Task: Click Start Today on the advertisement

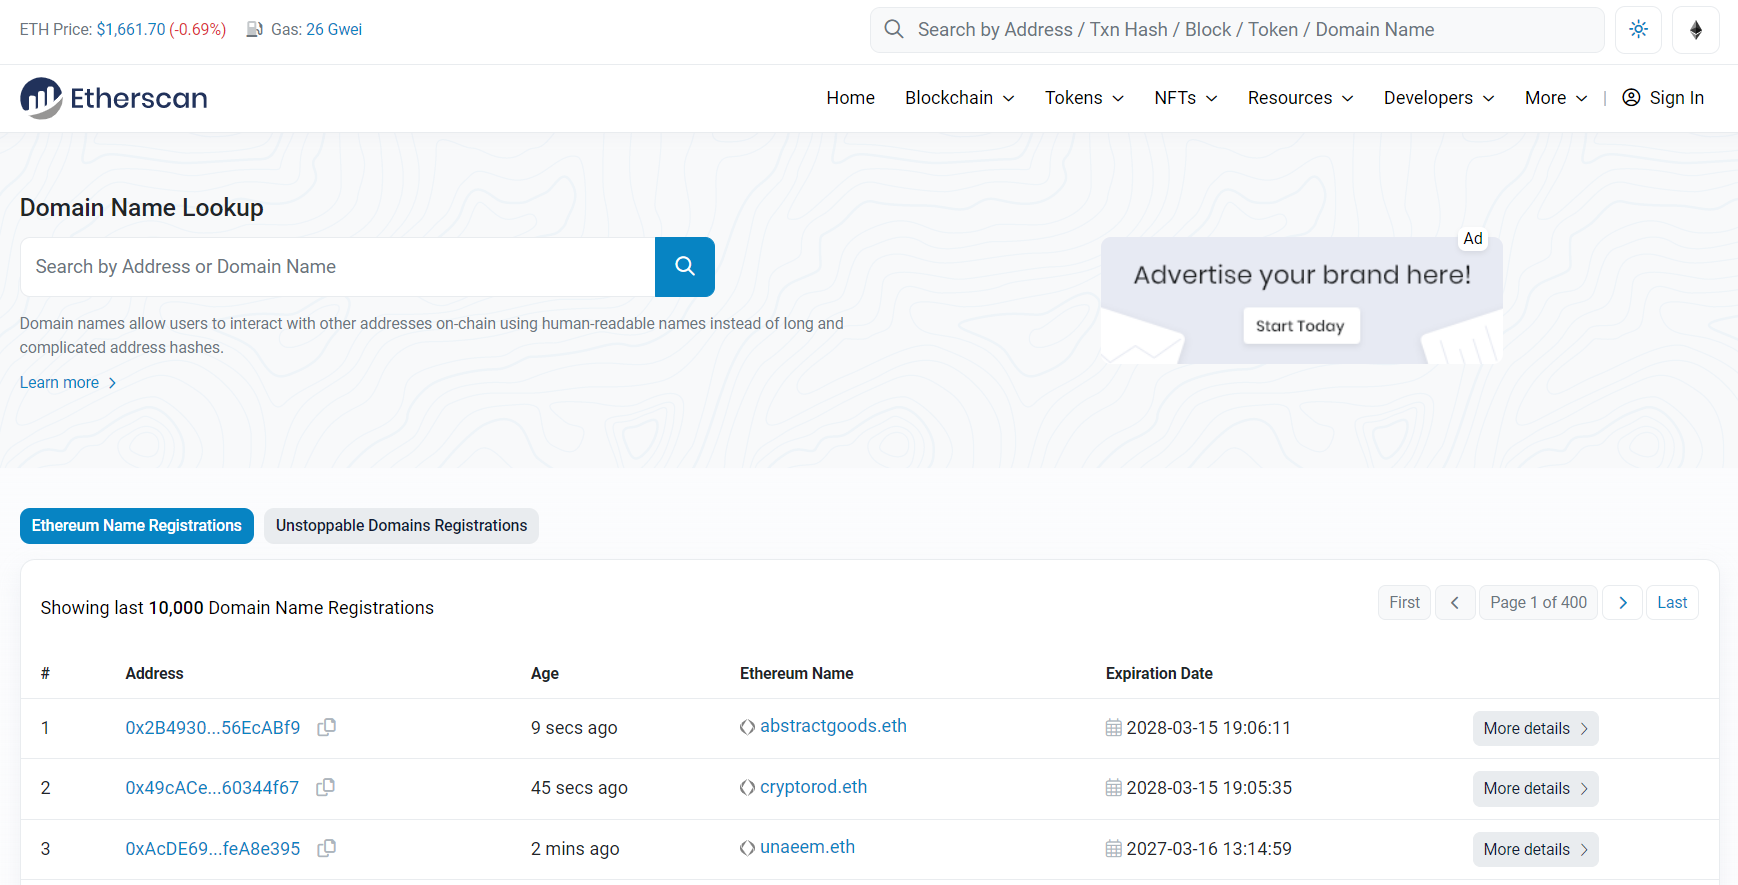Action: [1300, 326]
